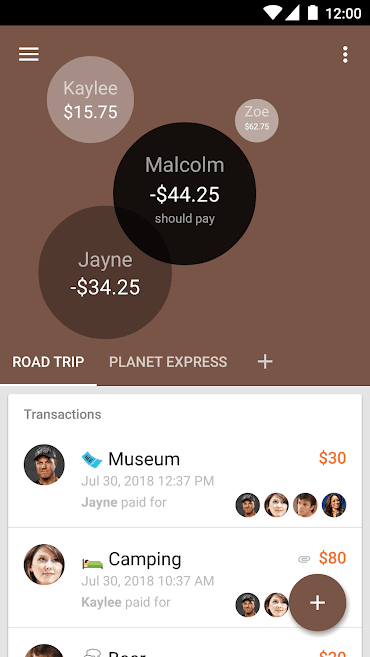
Task: Open the three-dot overflow menu
Action: (x=345, y=54)
